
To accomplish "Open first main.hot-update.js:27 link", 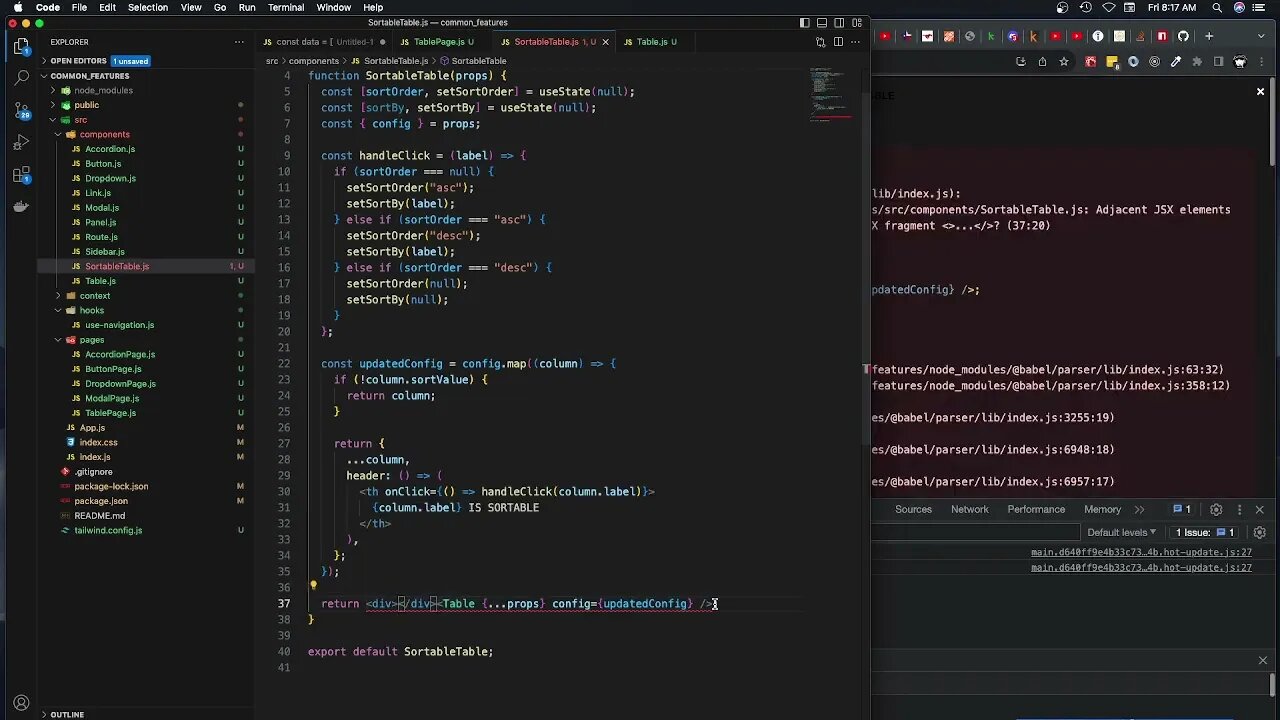I will click(x=1141, y=552).
